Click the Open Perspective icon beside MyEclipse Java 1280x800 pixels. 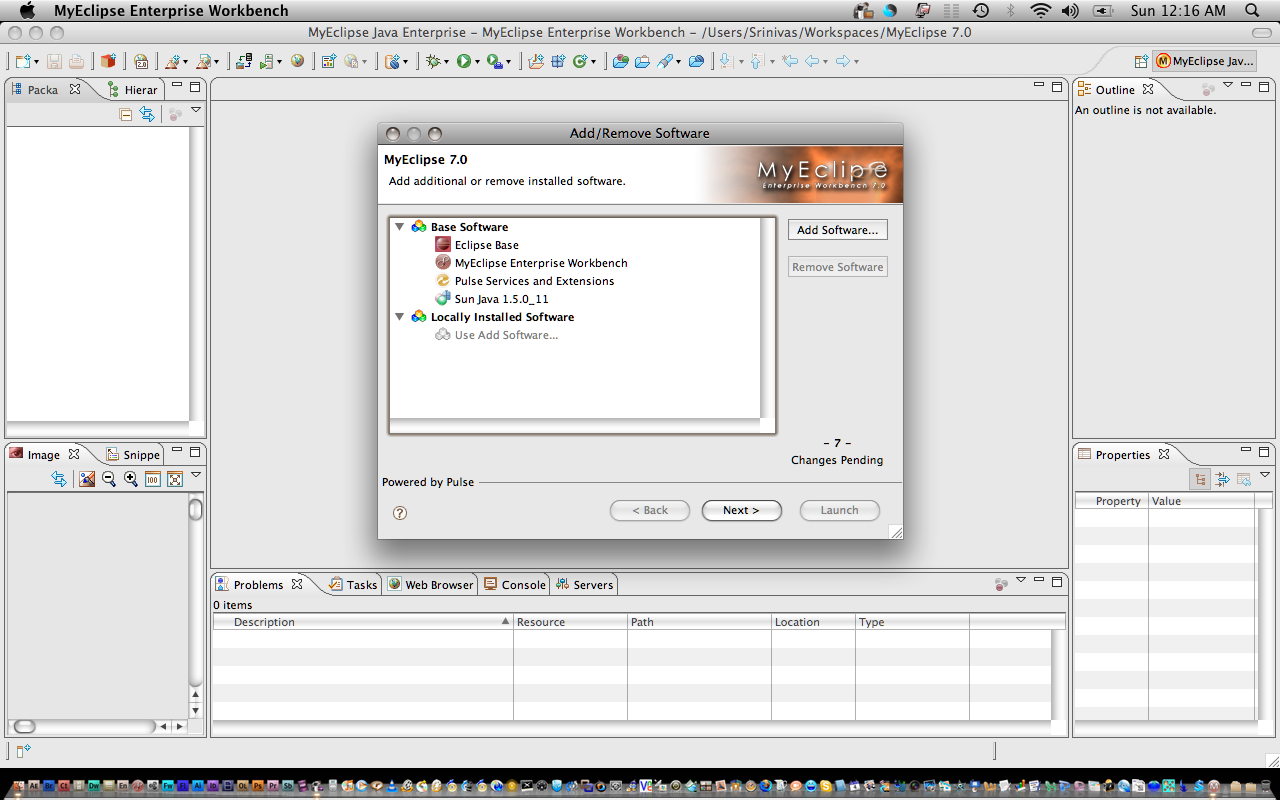[1140, 61]
